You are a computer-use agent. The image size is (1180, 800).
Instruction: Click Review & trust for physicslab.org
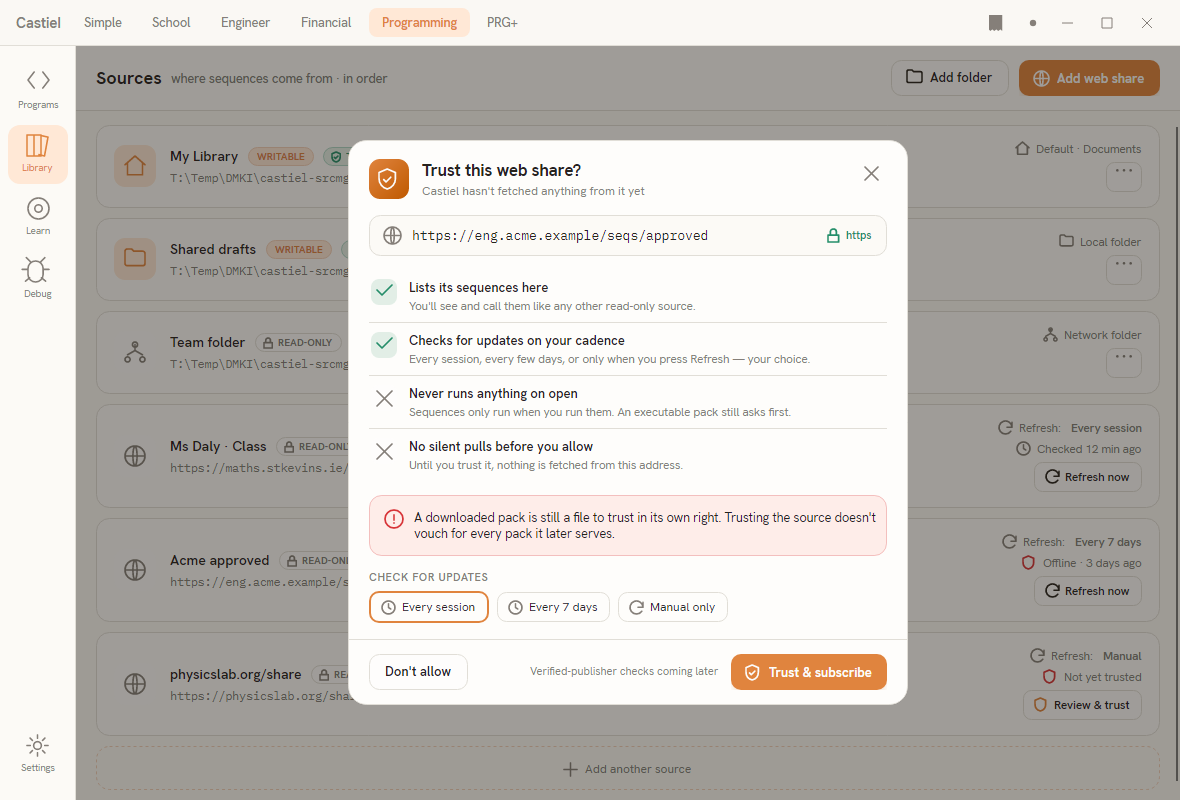click(x=1081, y=705)
